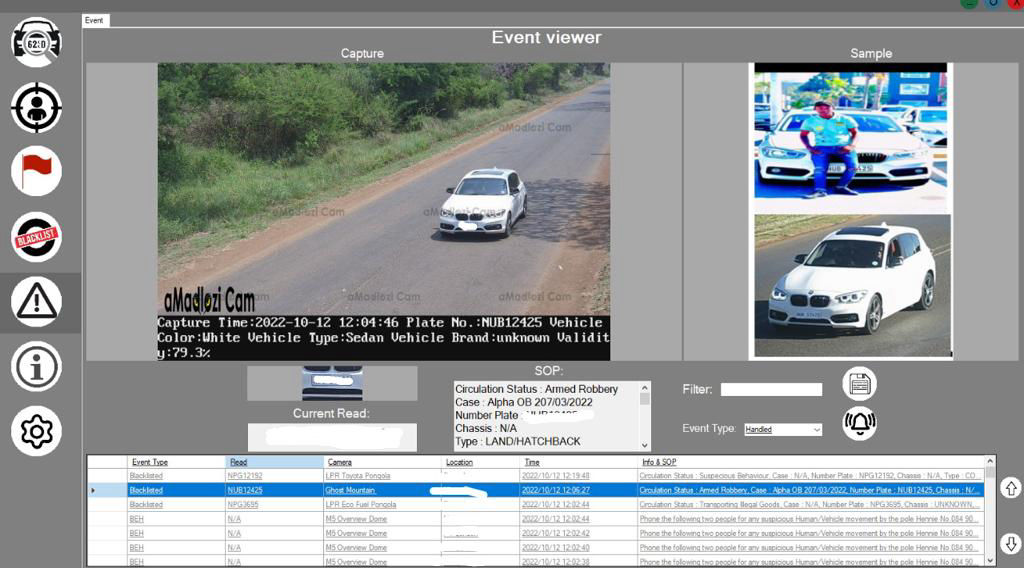Open the Event Type dropdown showing Handled

pyautogui.click(x=783, y=430)
